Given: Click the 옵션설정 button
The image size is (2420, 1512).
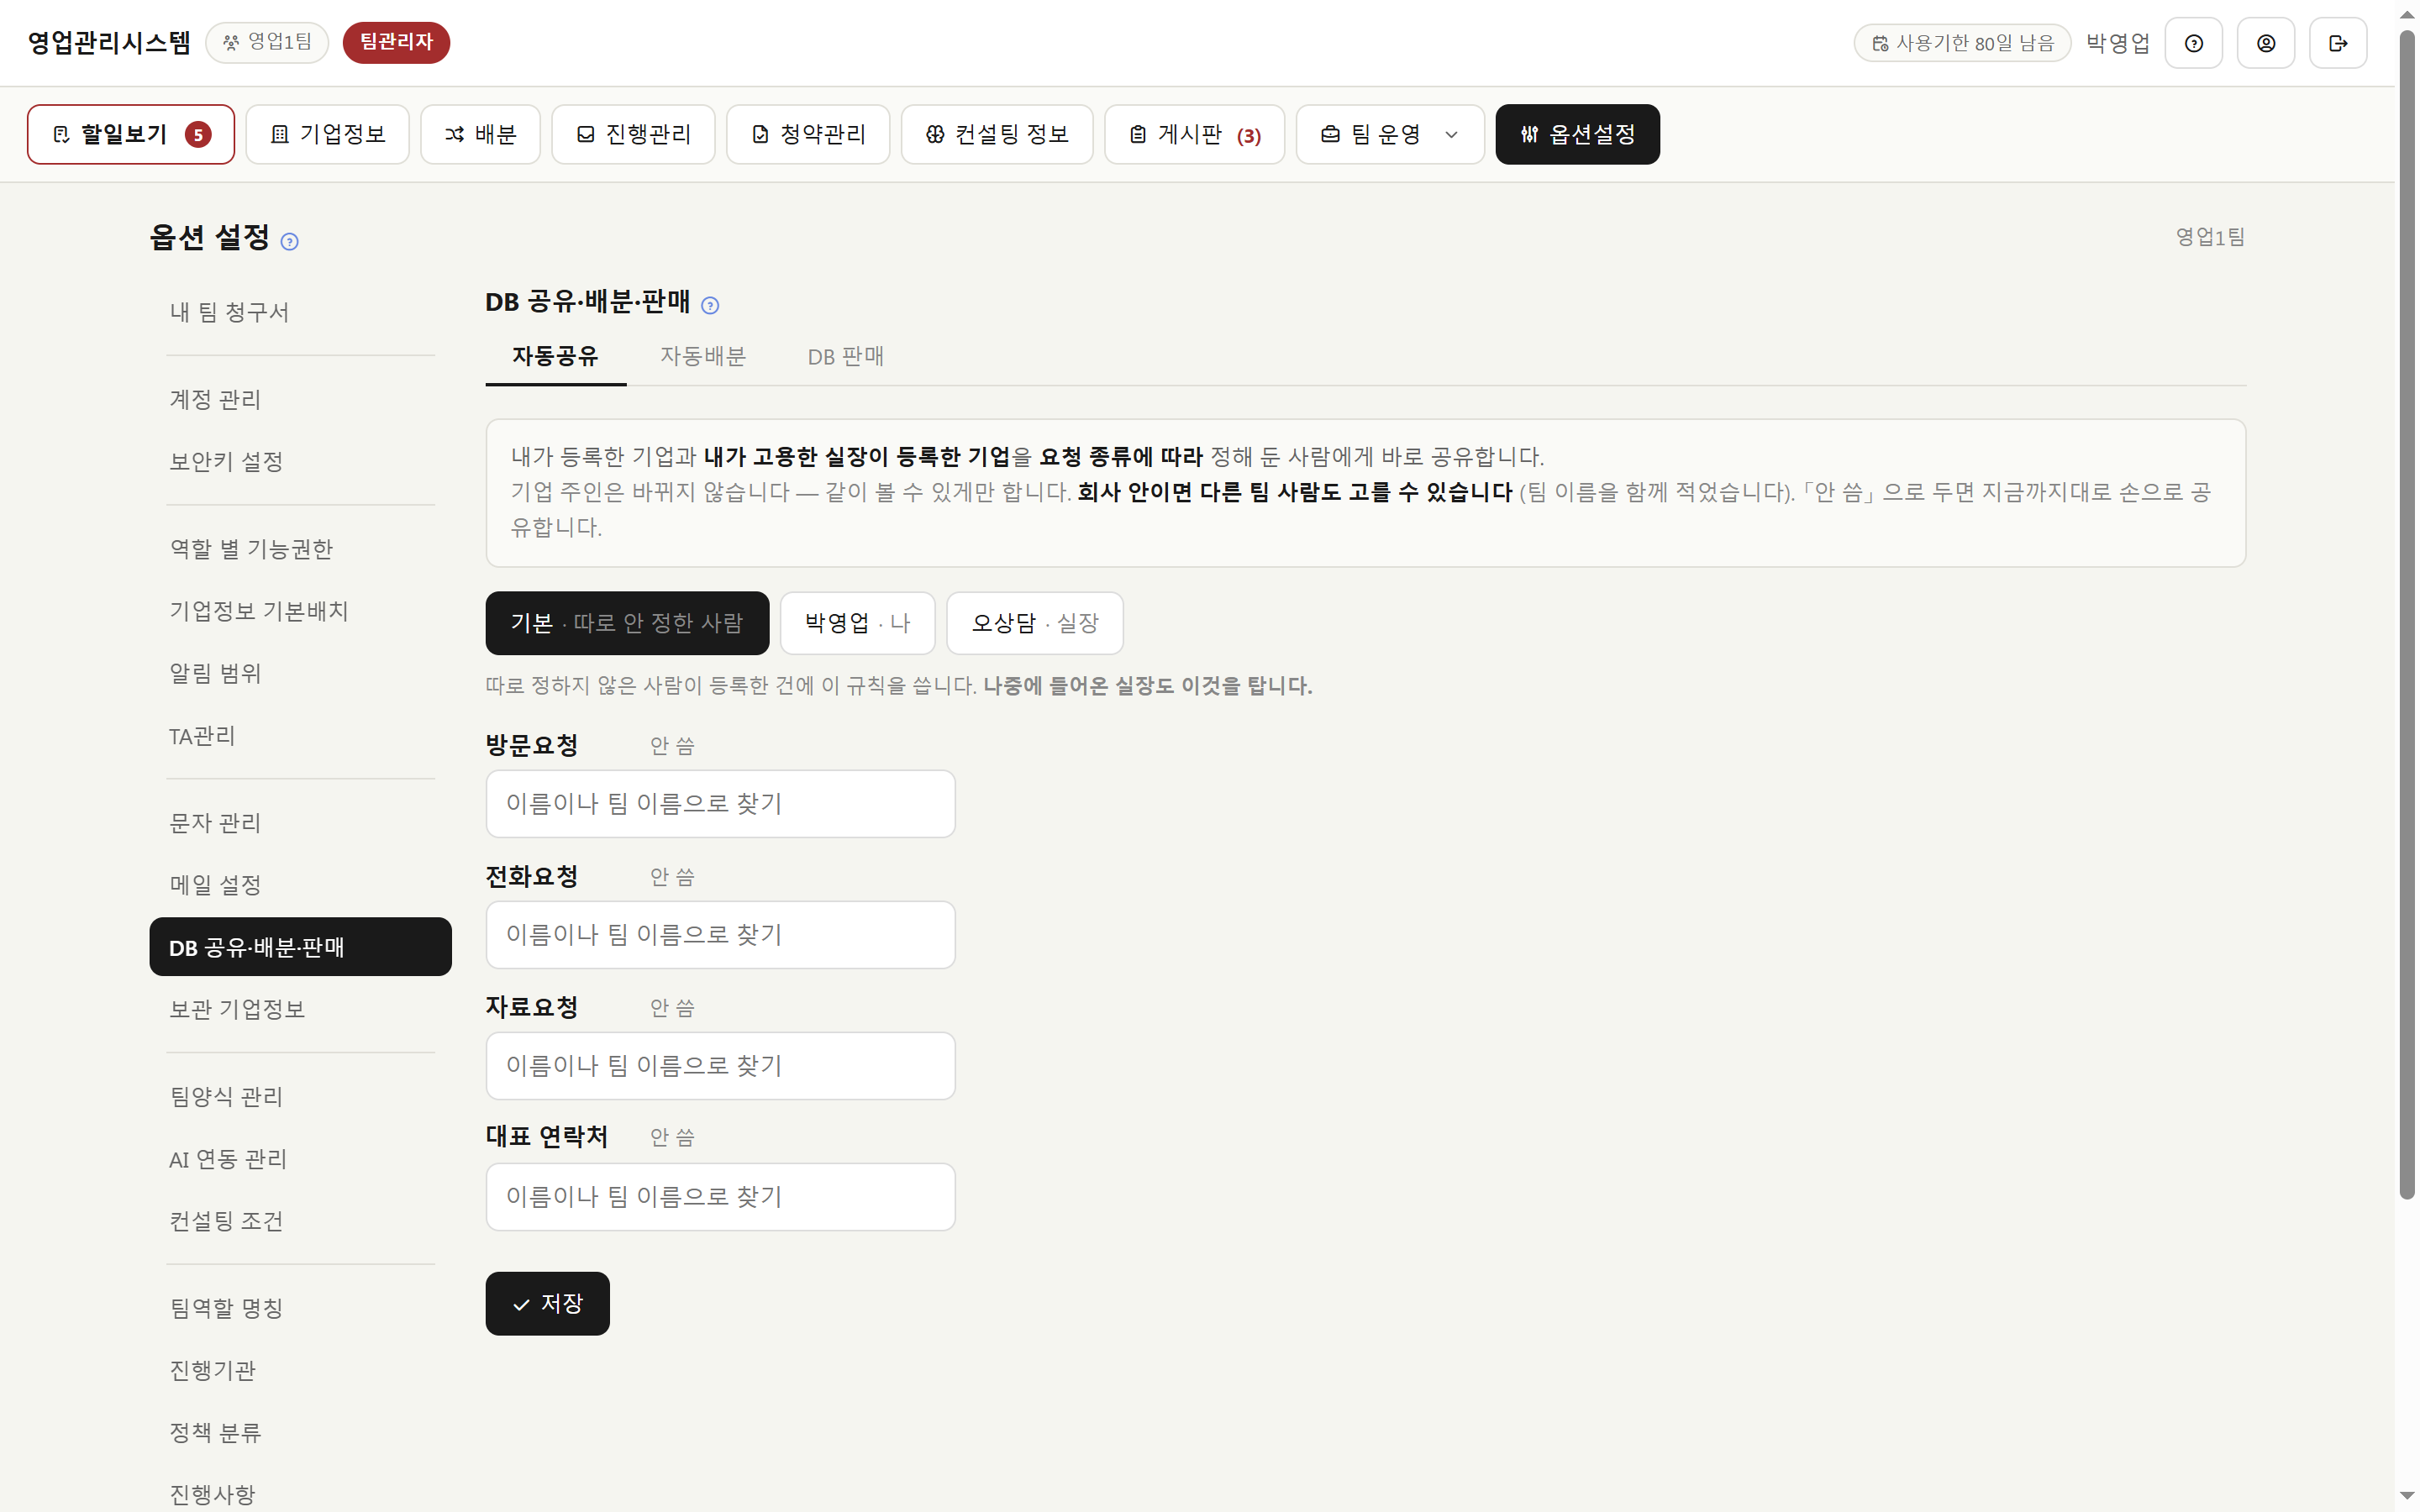Looking at the screenshot, I should click(x=1577, y=134).
